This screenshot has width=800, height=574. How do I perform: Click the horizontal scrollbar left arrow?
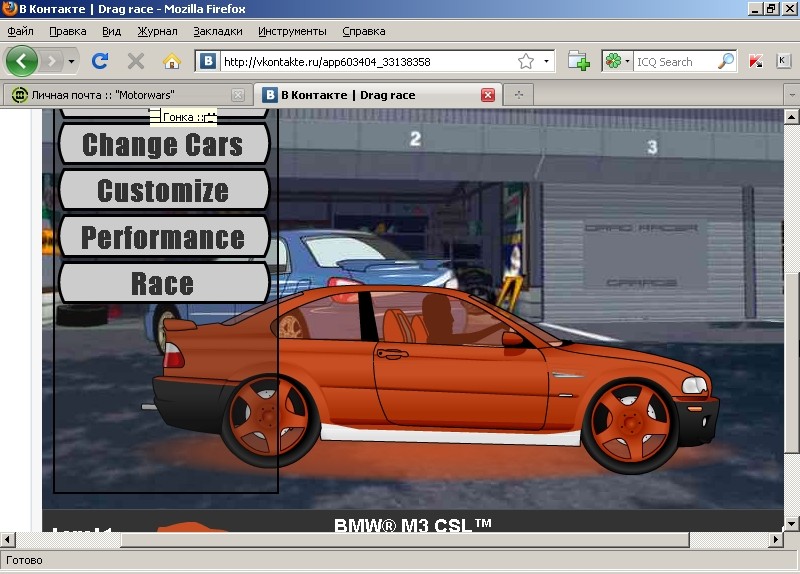tap(8, 539)
